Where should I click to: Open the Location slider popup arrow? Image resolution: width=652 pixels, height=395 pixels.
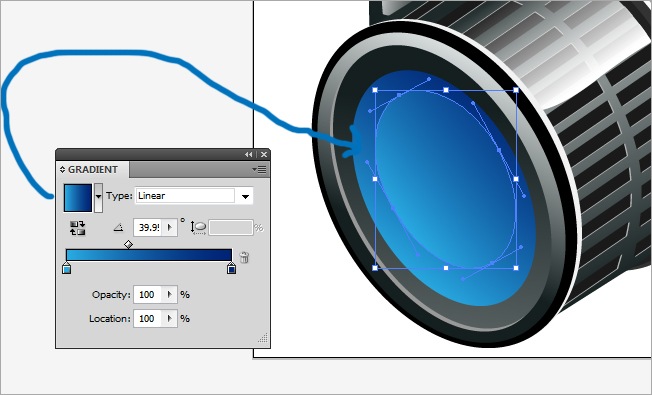(170, 318)
